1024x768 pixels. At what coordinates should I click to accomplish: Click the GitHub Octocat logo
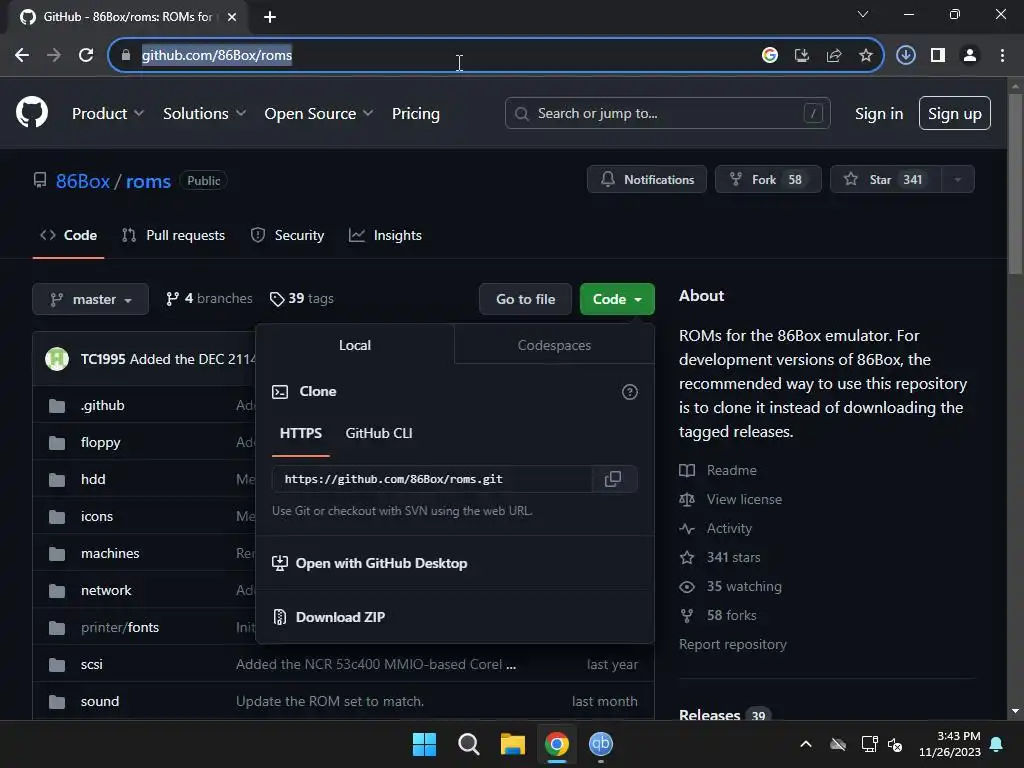32,112
